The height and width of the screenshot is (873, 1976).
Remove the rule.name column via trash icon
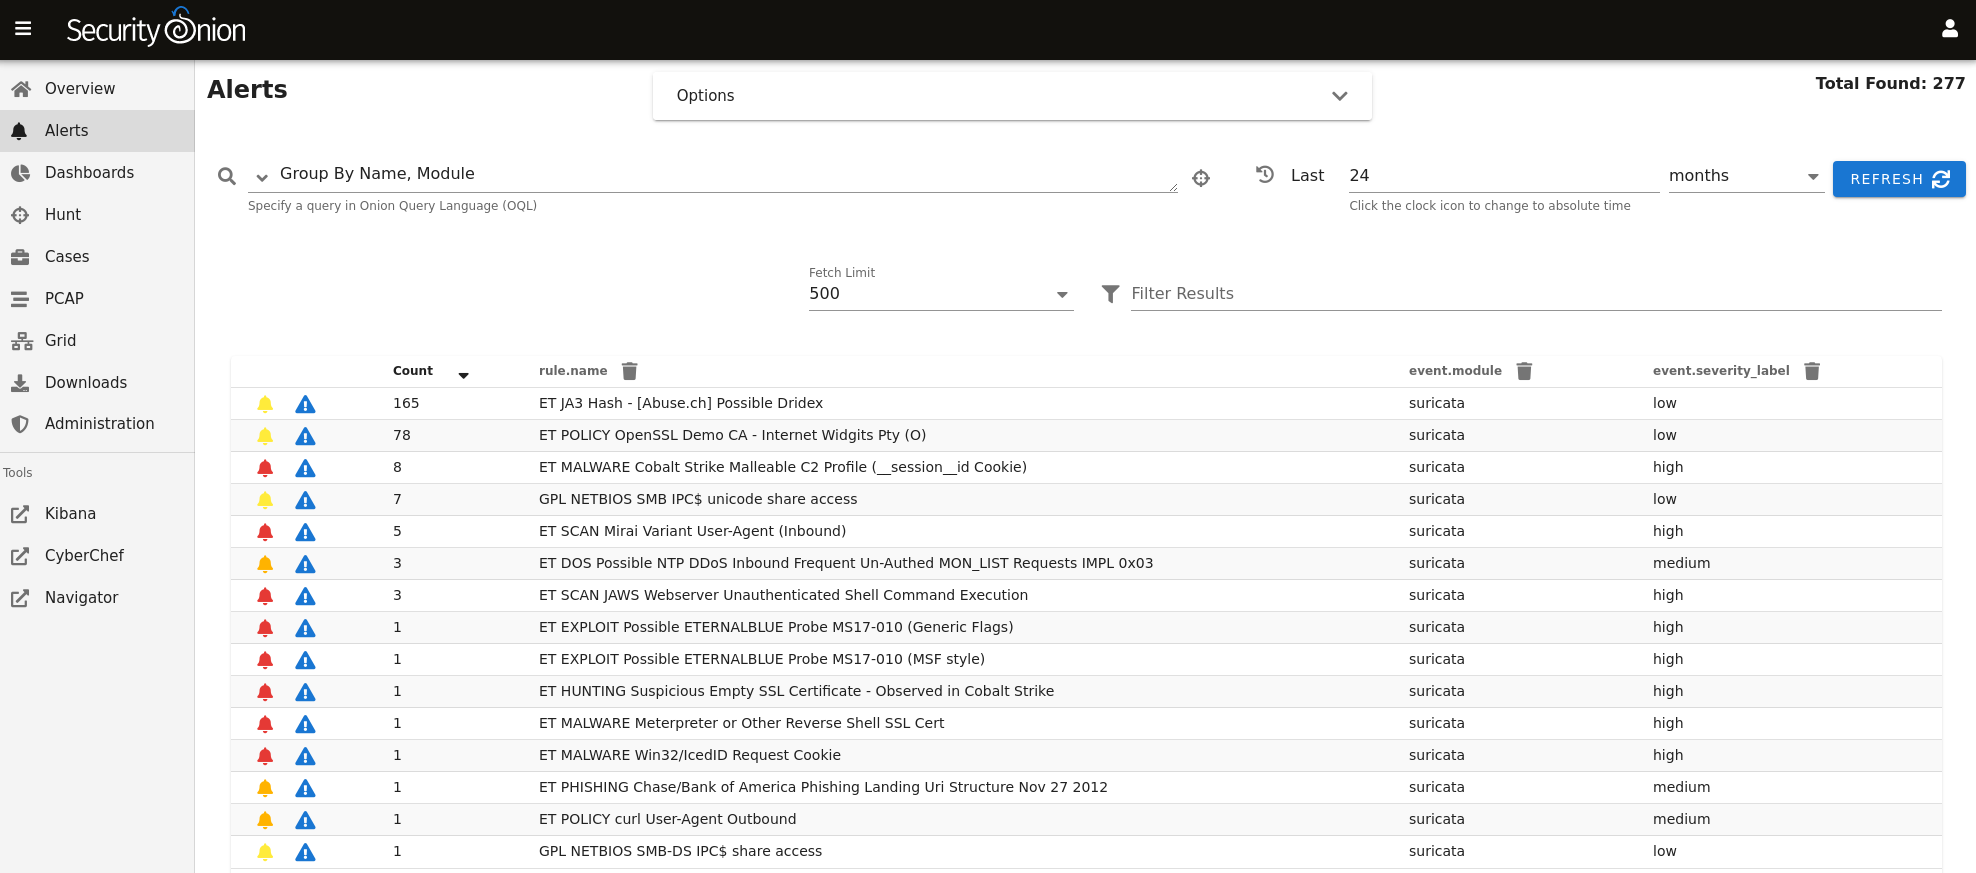[629, 371]
